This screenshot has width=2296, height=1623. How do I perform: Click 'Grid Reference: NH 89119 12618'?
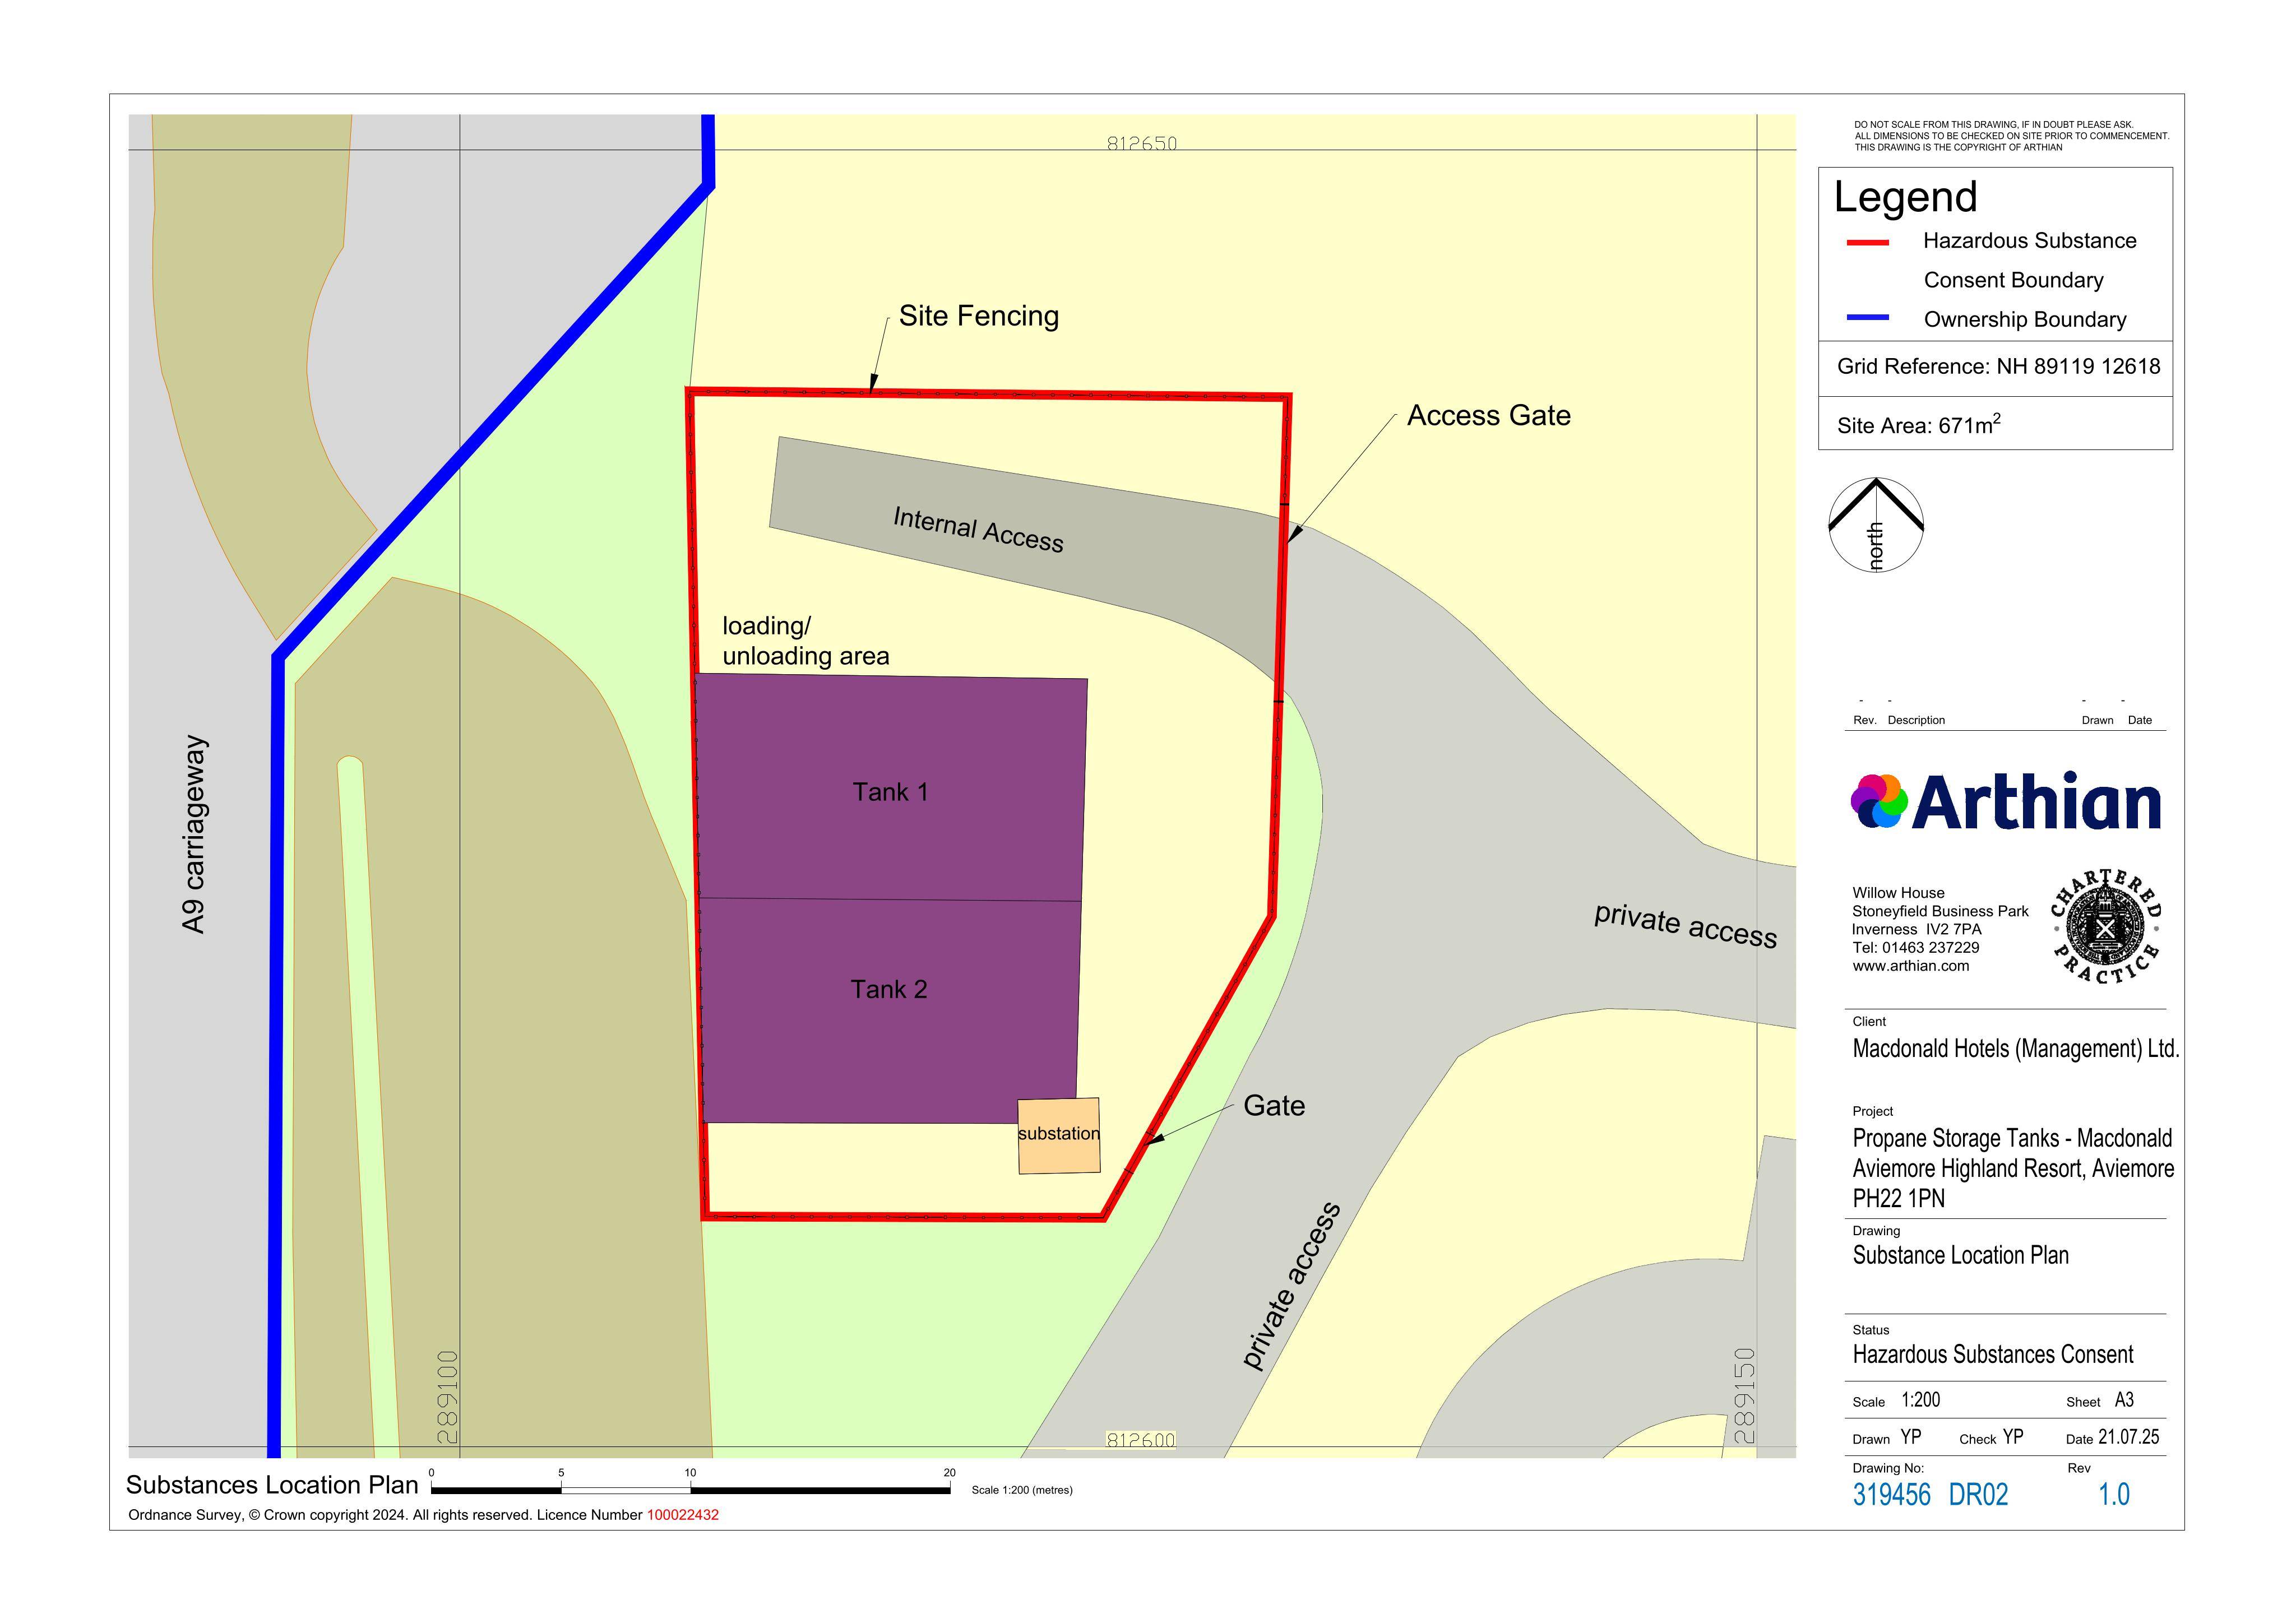[x=1999, y=367]
